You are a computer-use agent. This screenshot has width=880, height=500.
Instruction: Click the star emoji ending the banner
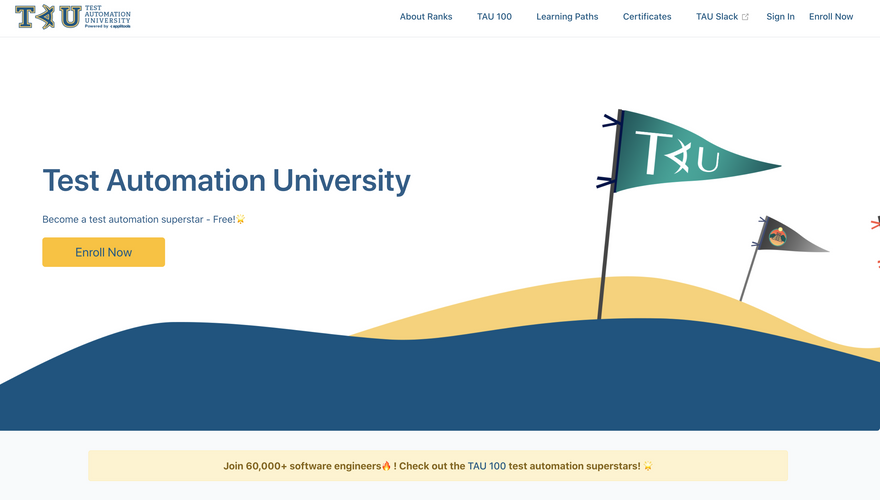tap(648, 466)
